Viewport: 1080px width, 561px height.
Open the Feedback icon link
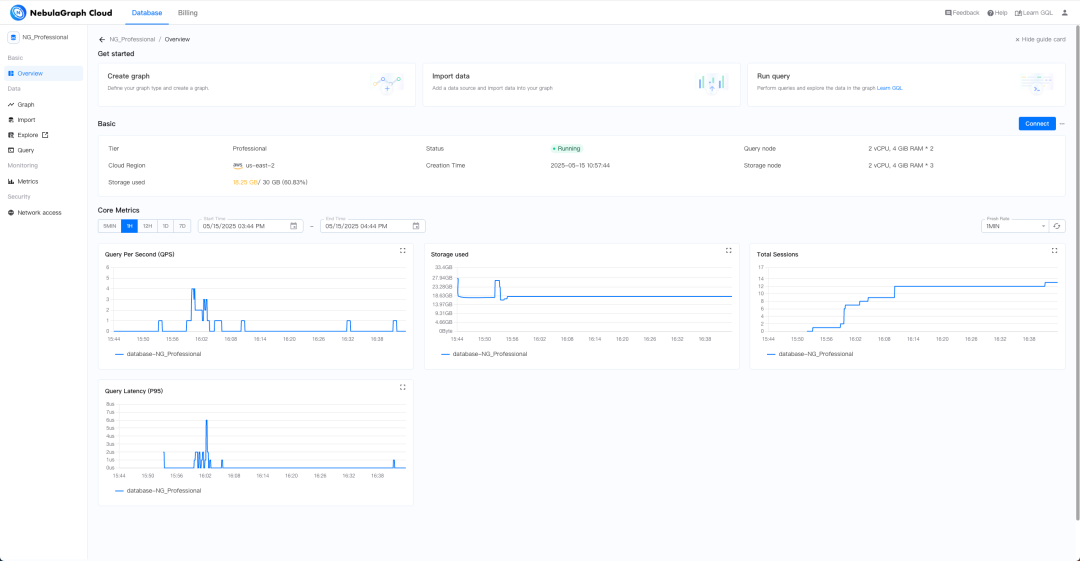pyautogui.click(x=948, y=13)
